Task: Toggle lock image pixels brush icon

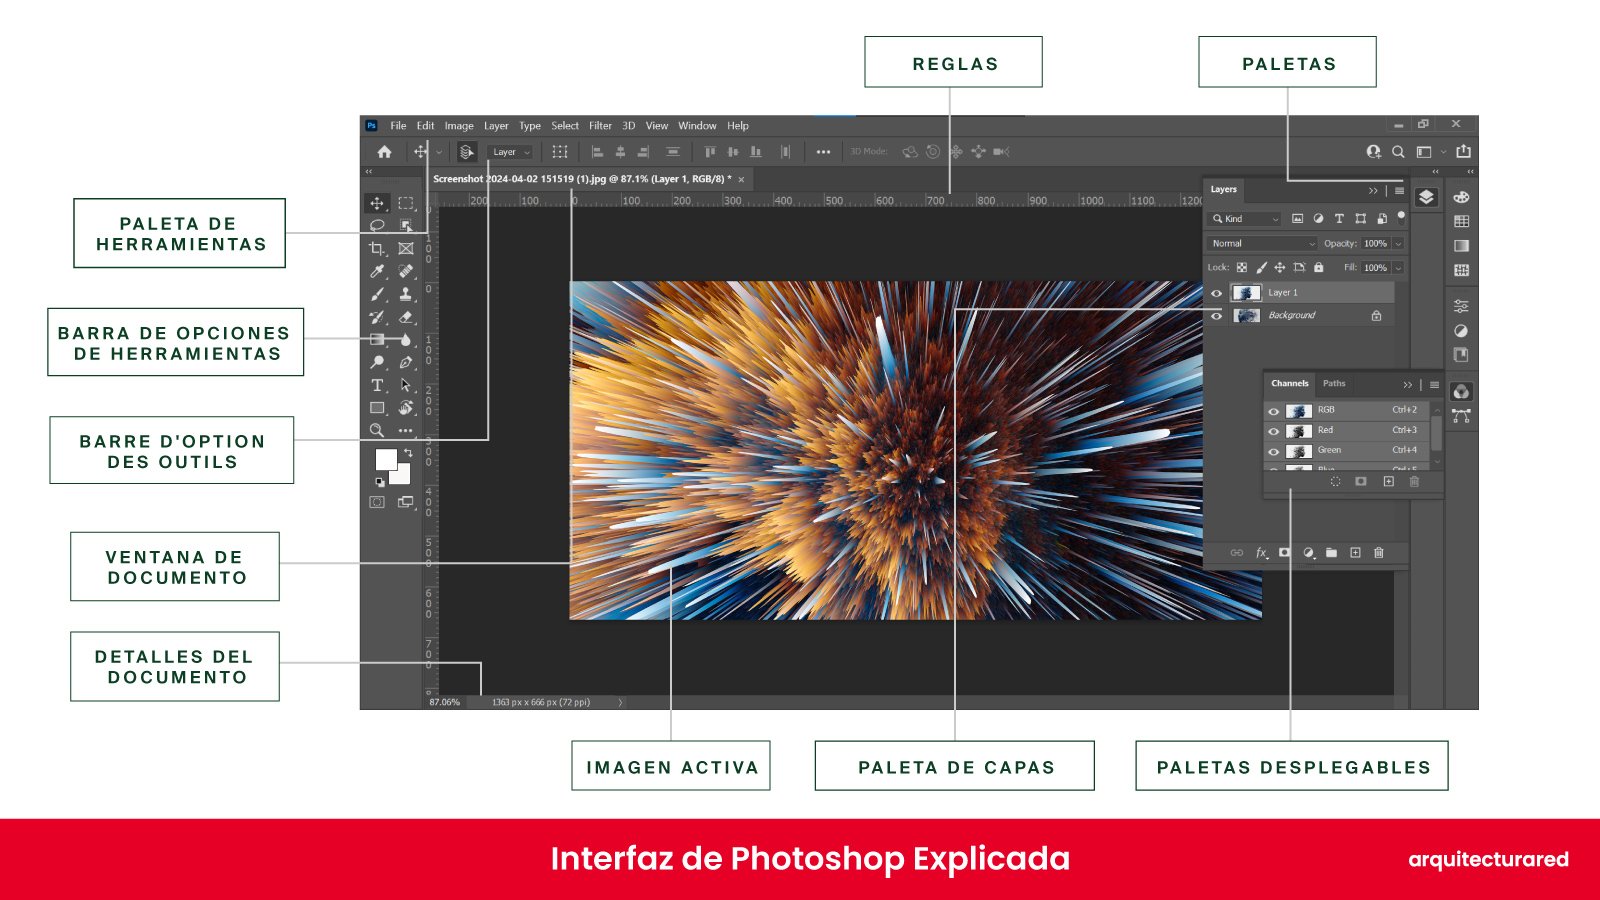Action: point(1261,267)
